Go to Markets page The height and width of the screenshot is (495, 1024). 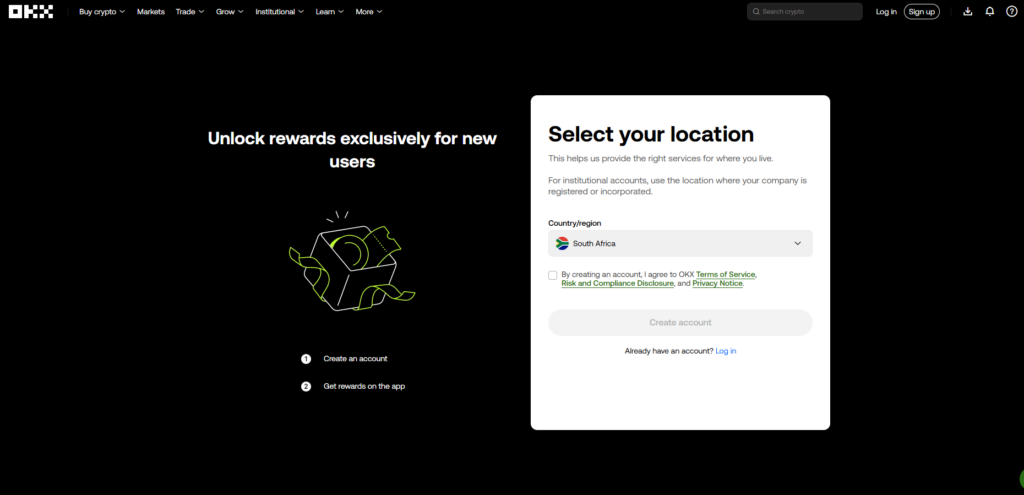pyautogui.click(x=151, y=12)
